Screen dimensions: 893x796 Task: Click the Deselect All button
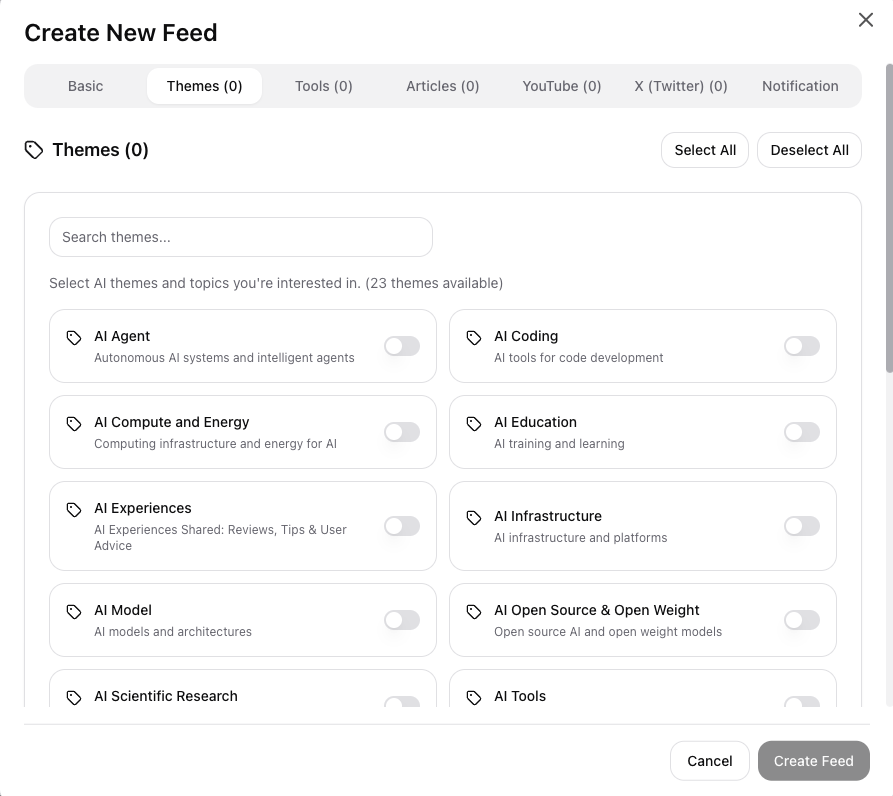coord(809,150)
